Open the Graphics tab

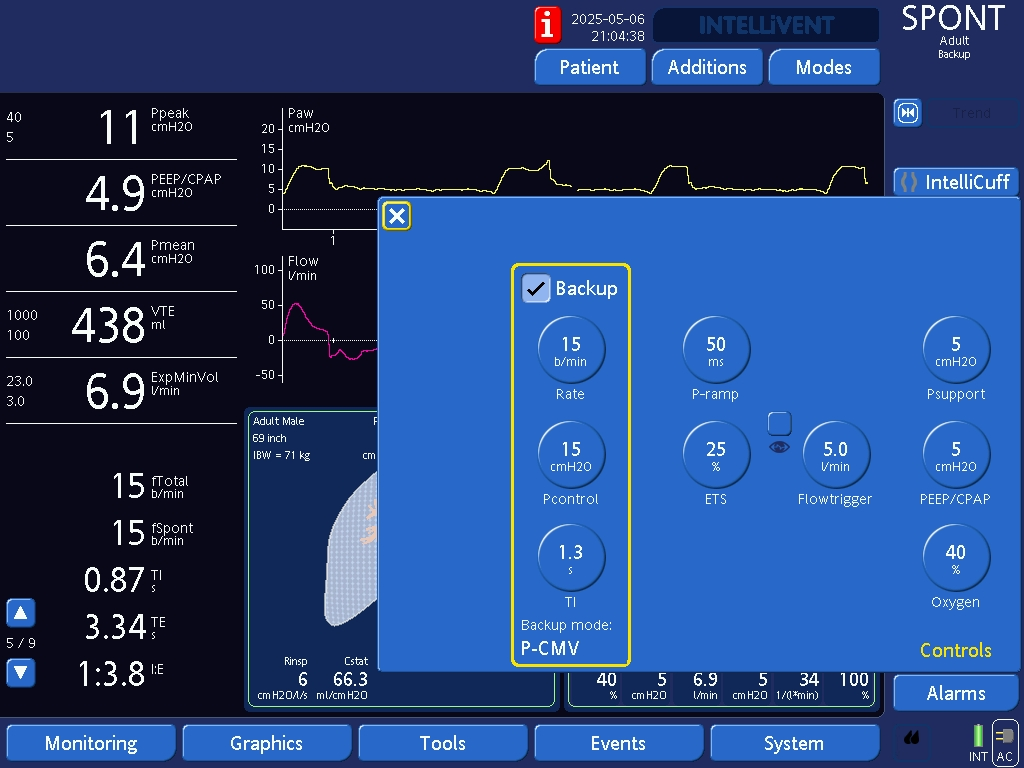(266, 743)
